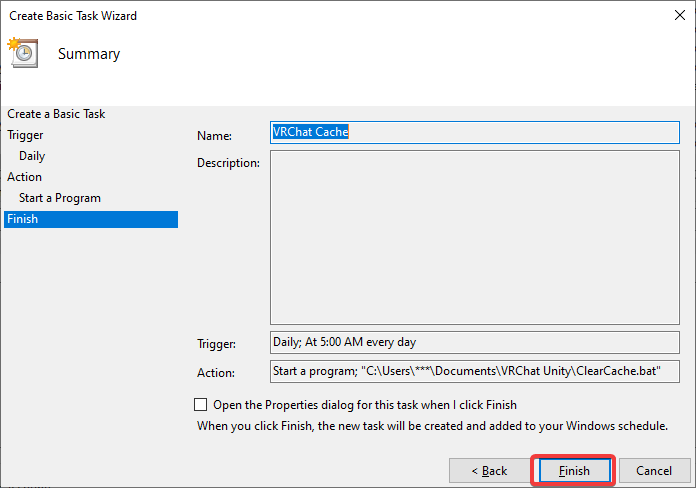Open the Trigger step in sidebar
The height and width of the screenshot is (488, 696).
click(25, 135)
